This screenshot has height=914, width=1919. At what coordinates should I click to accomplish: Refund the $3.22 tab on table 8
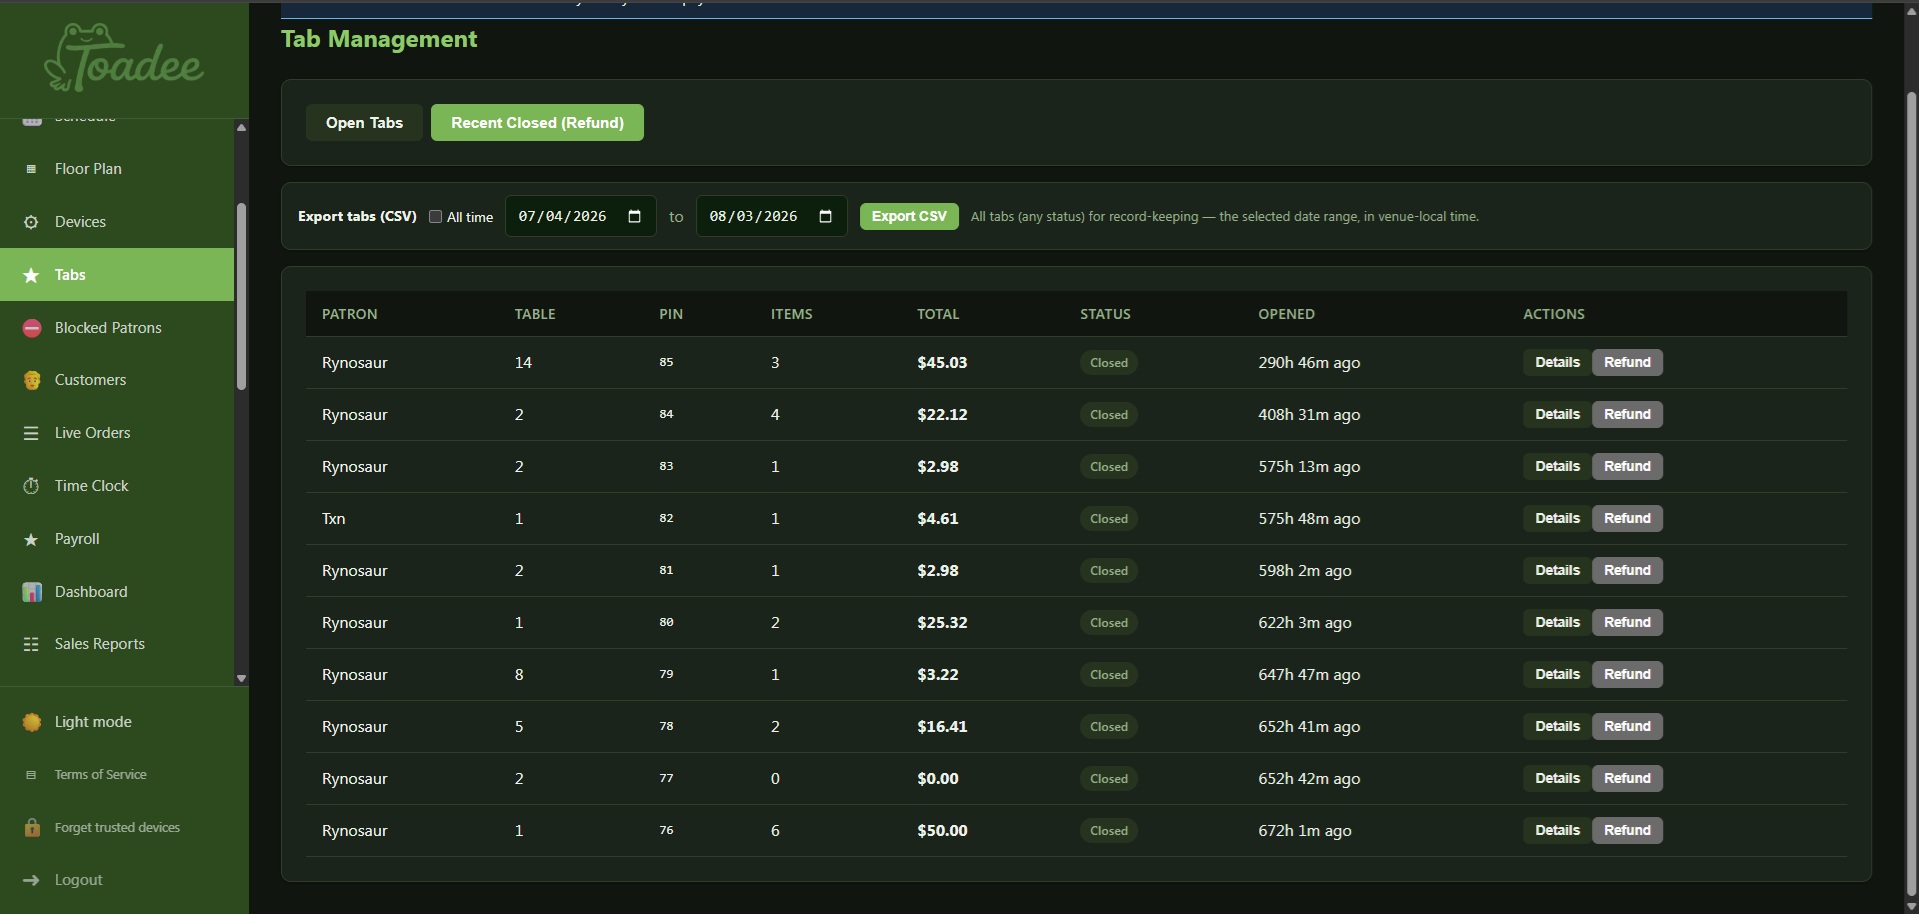coord(1627,674)
